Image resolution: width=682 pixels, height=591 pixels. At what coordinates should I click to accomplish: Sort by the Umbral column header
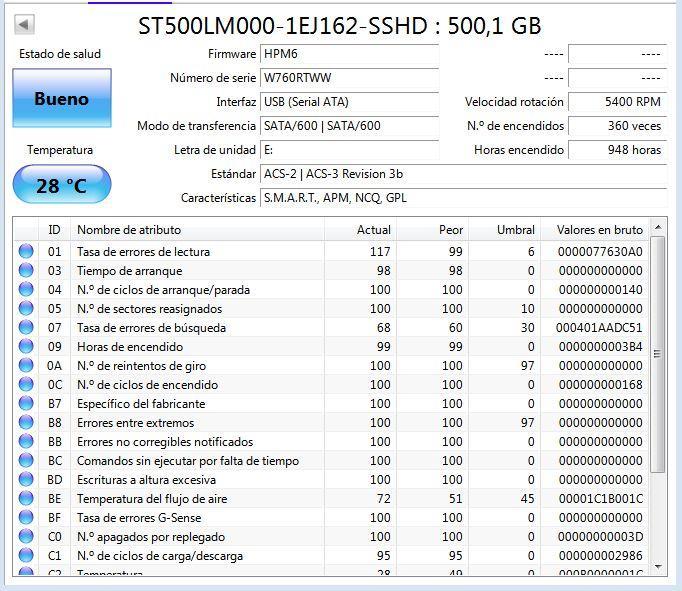tap(505, 229)
